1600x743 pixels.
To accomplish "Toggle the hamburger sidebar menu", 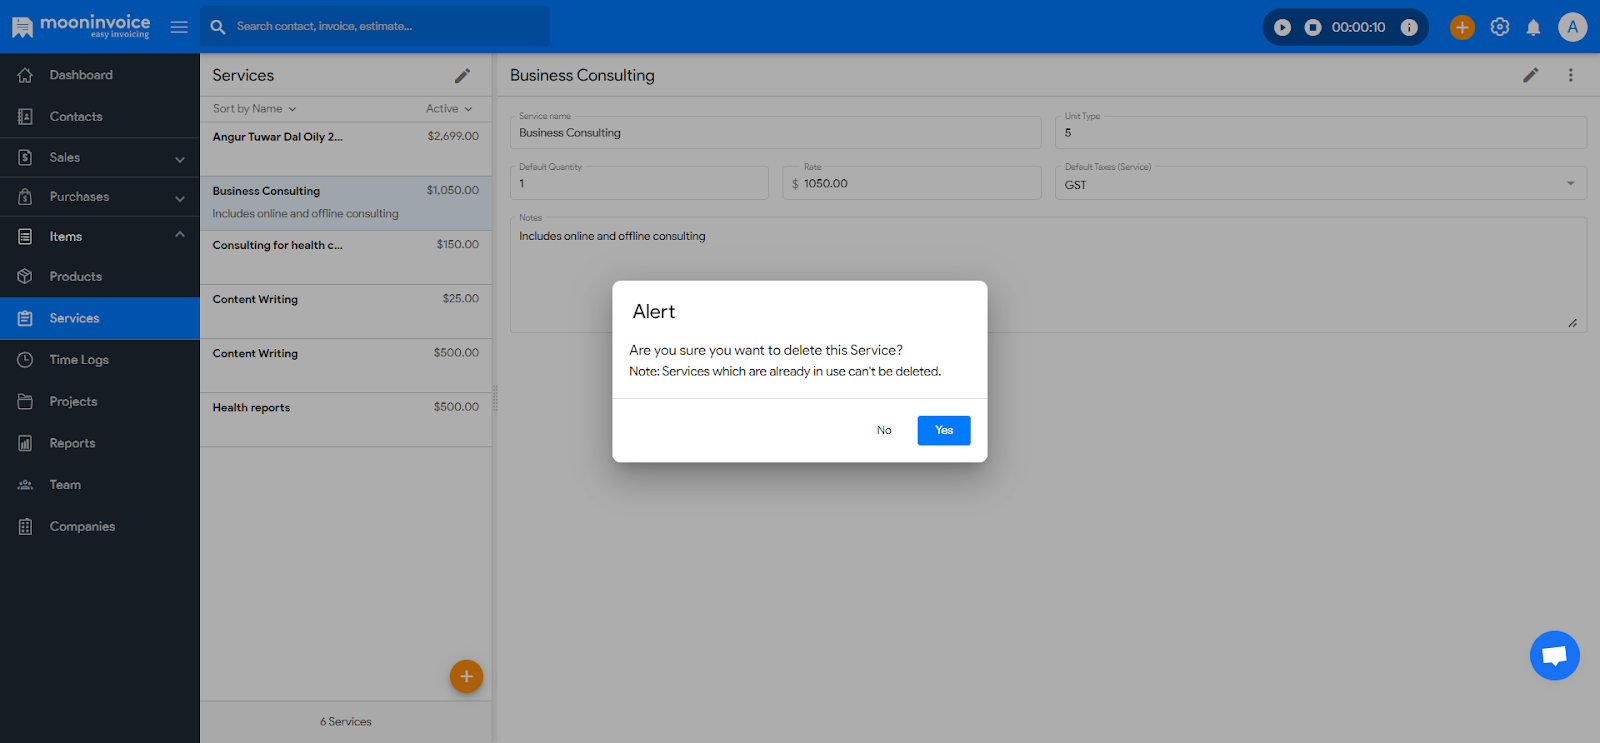I will [179, 27].
